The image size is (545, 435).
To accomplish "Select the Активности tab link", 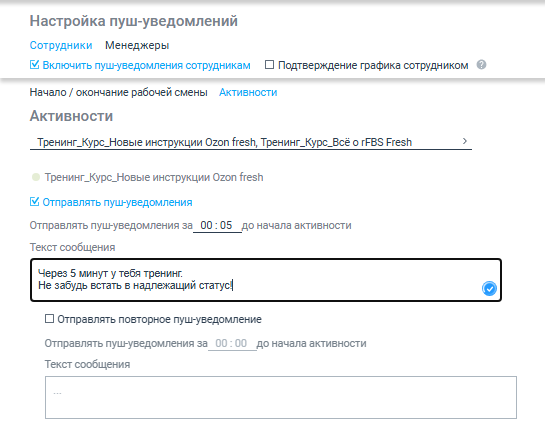I will [x=248, y=92].
